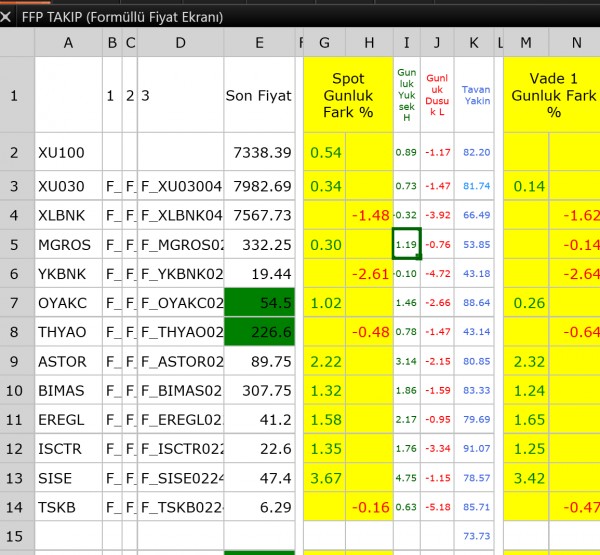Select the XU030 cell
This screenshot has width=600, height=555.
tap(68, 186)
